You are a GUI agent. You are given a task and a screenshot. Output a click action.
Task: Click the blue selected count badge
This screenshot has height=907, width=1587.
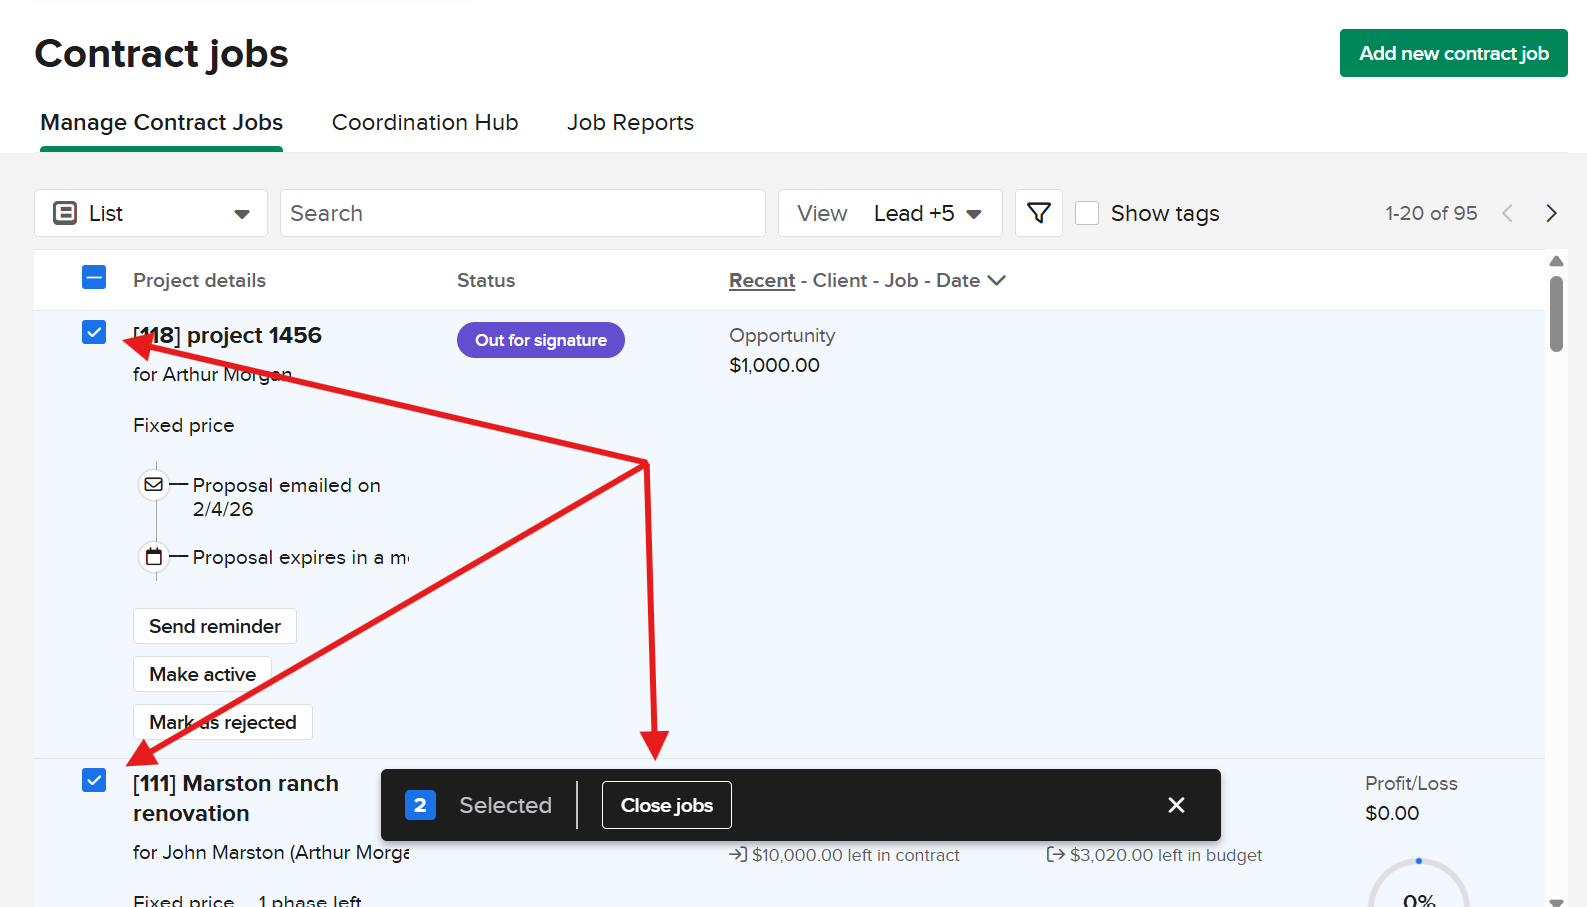click(x=420, y=805)
